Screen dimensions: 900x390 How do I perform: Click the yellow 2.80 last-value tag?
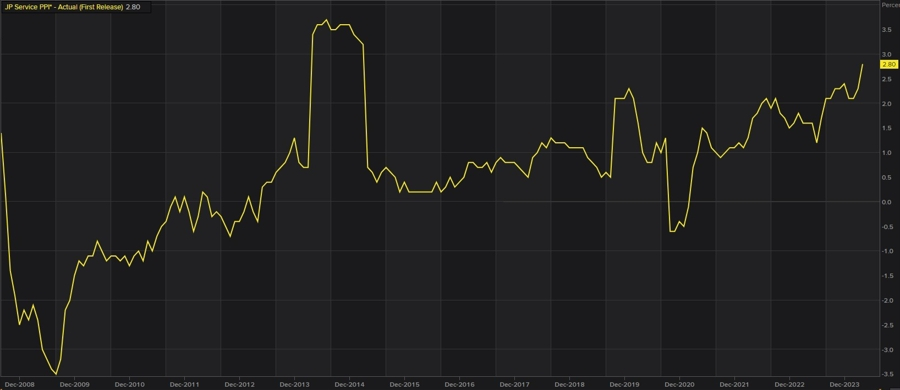point(889,64)
